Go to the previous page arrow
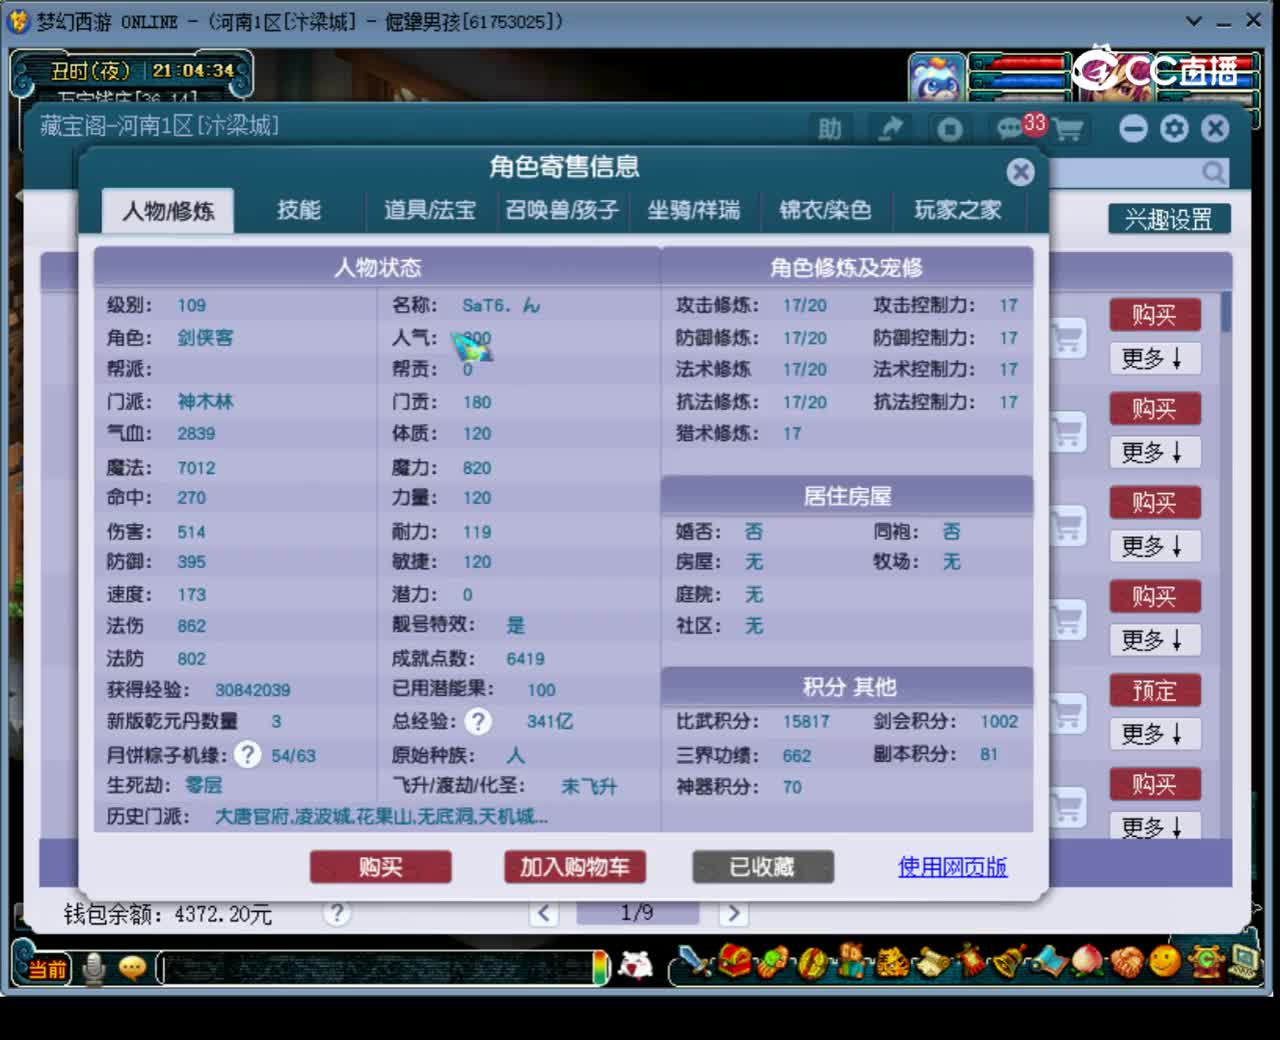This screenshot has height=1040, width=1280. pyautogui.click(x=544, y=912)
